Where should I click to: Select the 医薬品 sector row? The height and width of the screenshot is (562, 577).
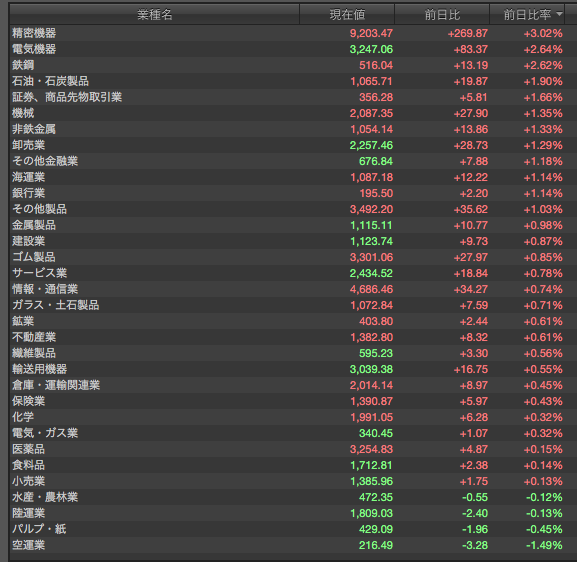coord(293,449)
